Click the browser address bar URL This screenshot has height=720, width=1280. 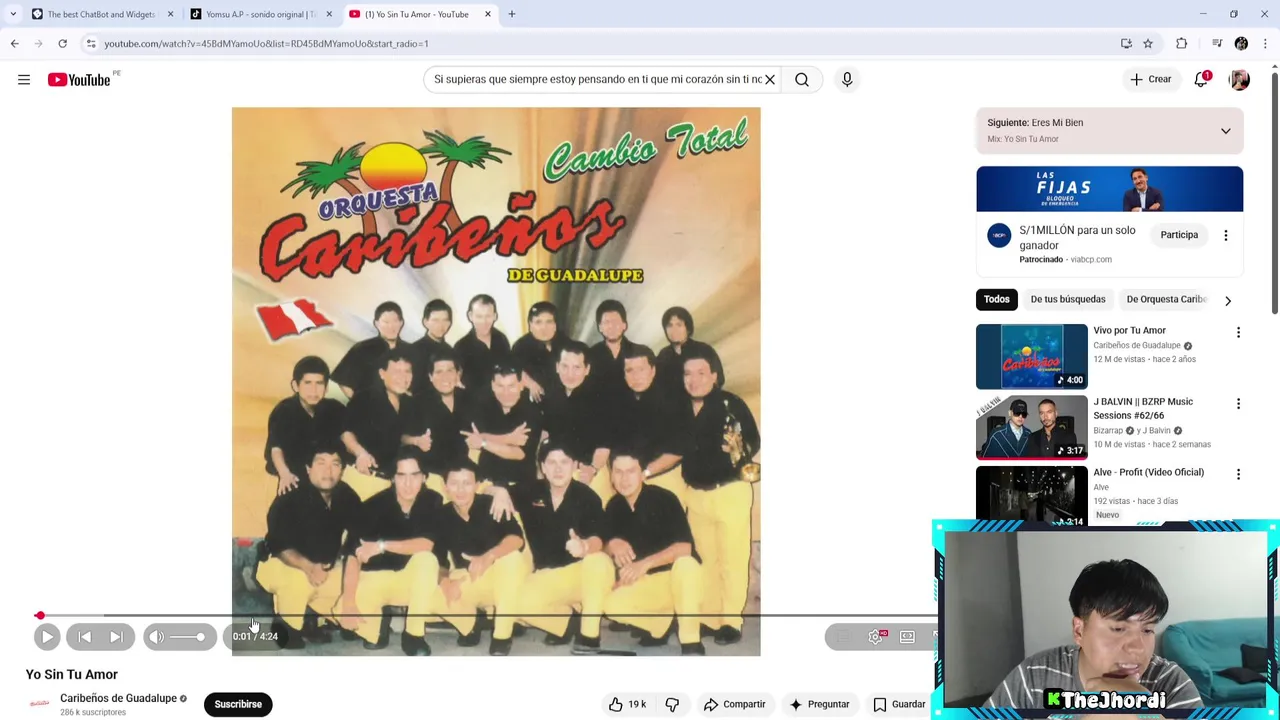pyautogui.click(x=266, y=44)
